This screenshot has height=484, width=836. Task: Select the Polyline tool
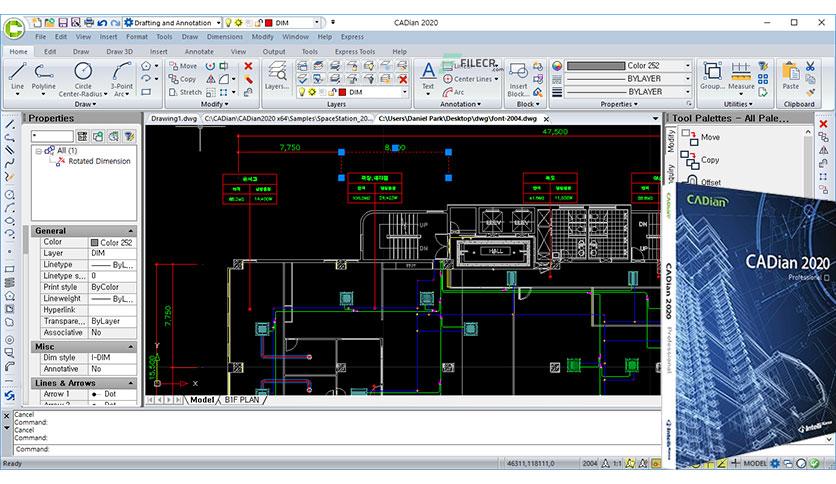pyautogui.click(x=43, y=76)
